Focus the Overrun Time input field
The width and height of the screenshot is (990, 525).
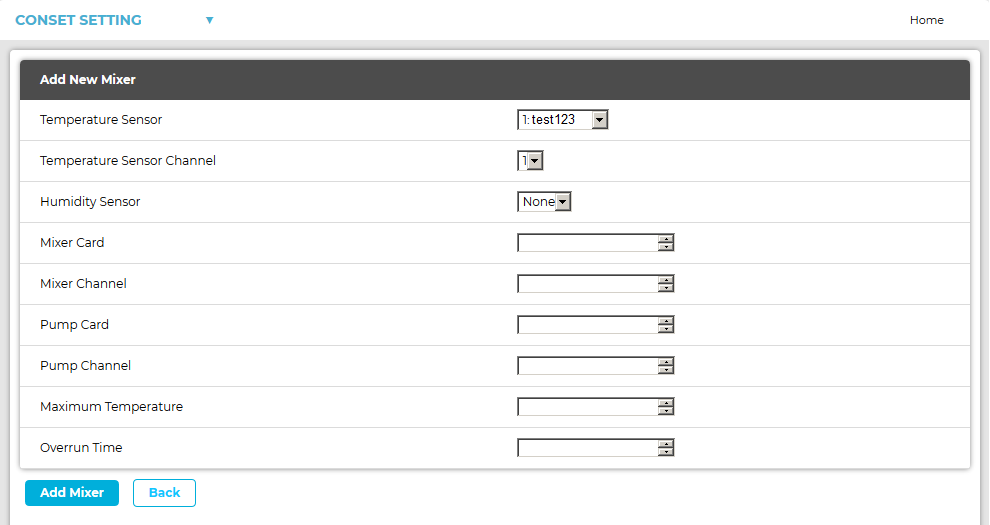click(587, 448)
